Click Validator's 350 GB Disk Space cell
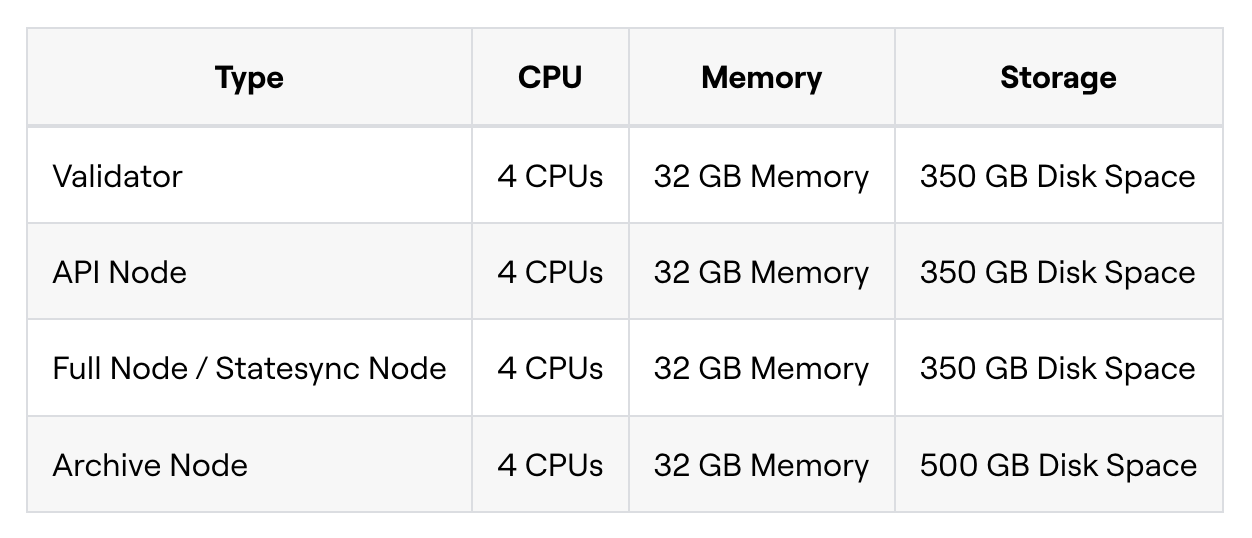The height and width of the screenshot is (538, 1252). pos(1058,176)
